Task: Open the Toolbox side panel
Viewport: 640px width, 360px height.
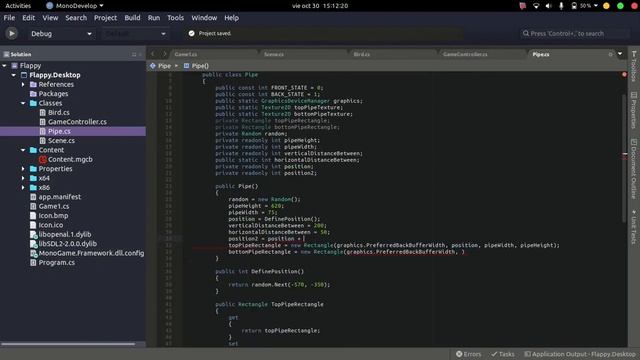Action: [x=633, y=66]
